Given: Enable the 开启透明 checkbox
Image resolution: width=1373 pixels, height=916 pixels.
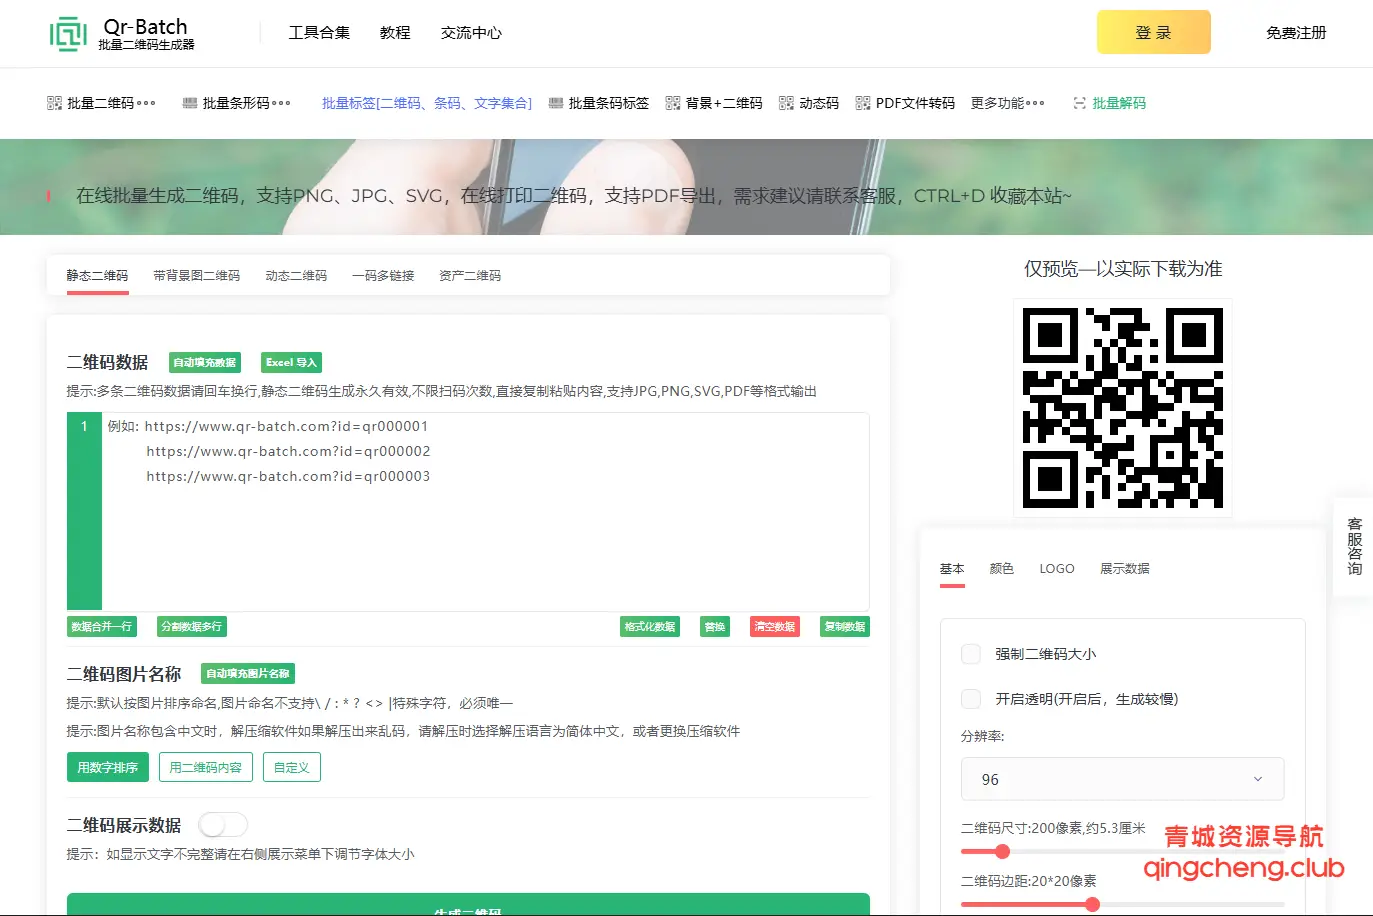Looking at the screenshot, I should point(970,699).
